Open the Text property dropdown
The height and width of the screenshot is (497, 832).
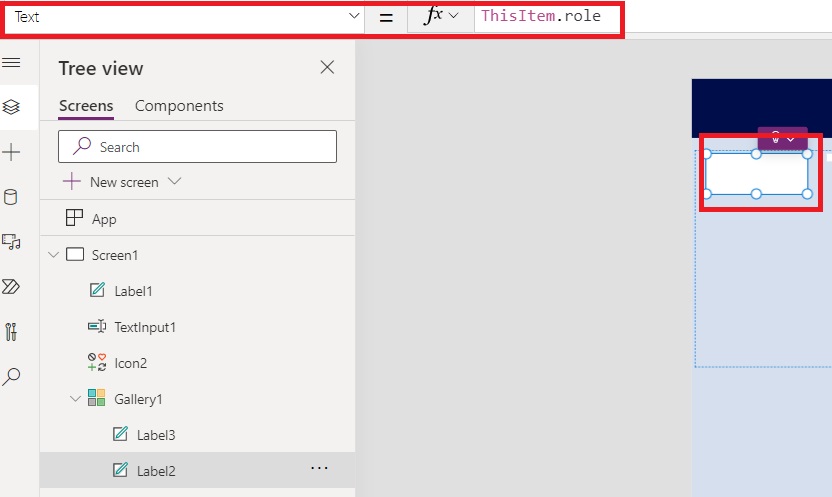(185, 17)
